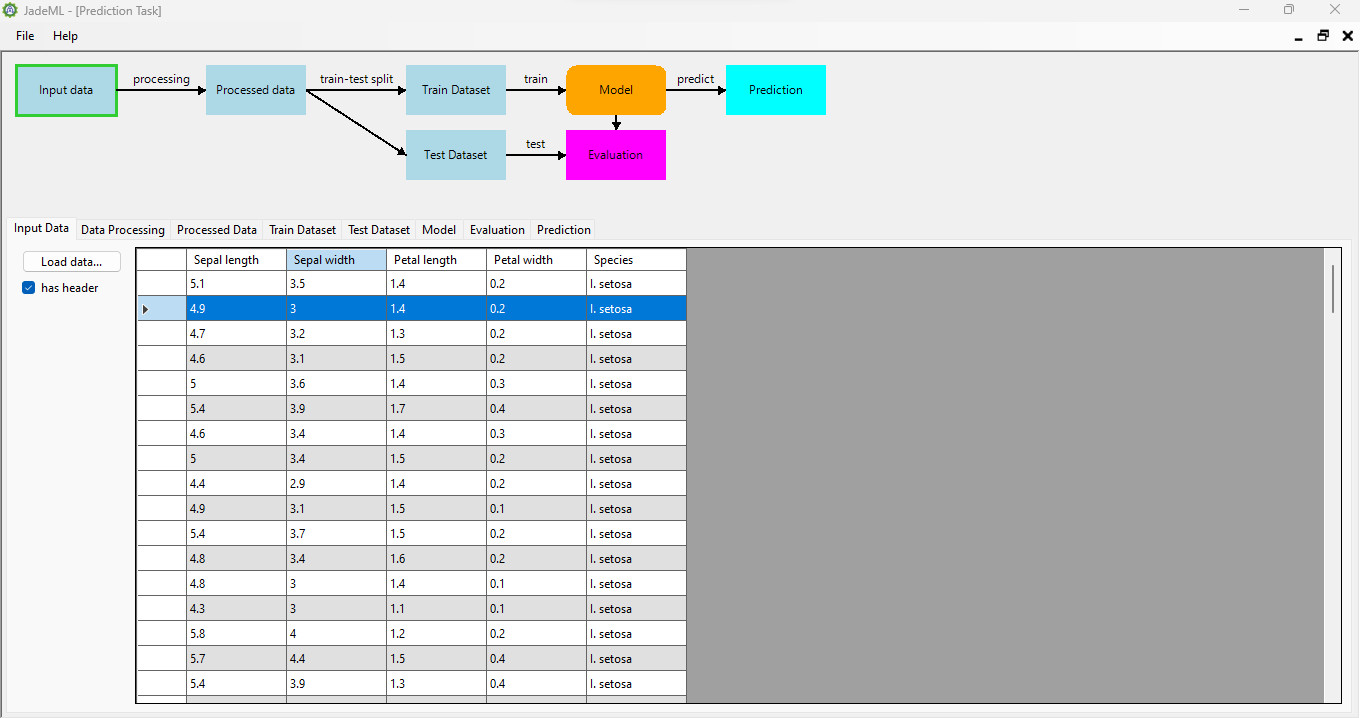Switch to the Processed Data tab

(x=217, y=230)
